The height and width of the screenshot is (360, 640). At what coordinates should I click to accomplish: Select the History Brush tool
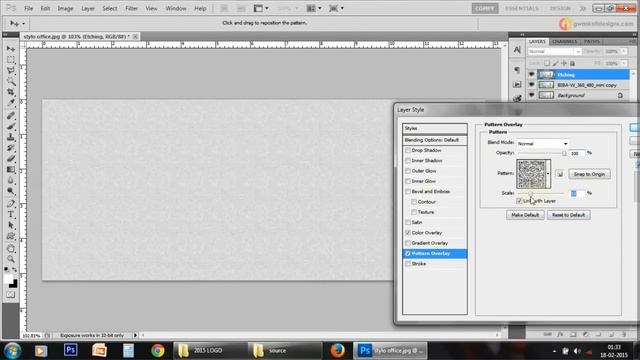coord(11,148)
